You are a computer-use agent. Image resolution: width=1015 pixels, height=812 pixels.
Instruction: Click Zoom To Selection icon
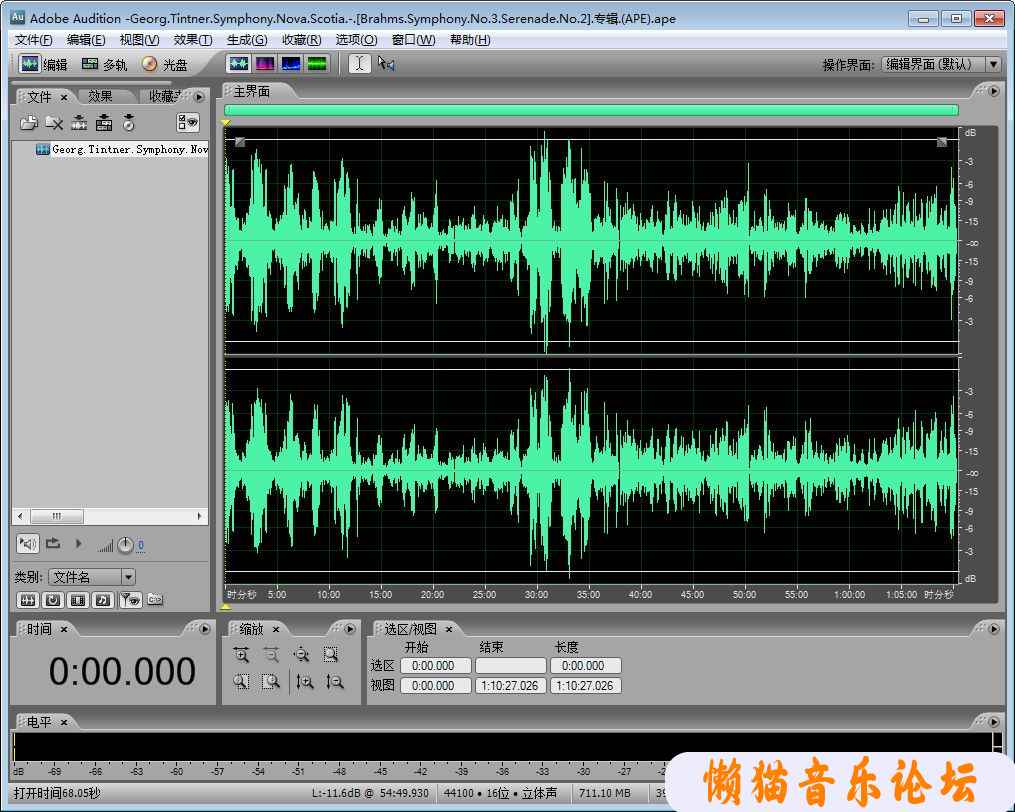click(x=331, y=655)
